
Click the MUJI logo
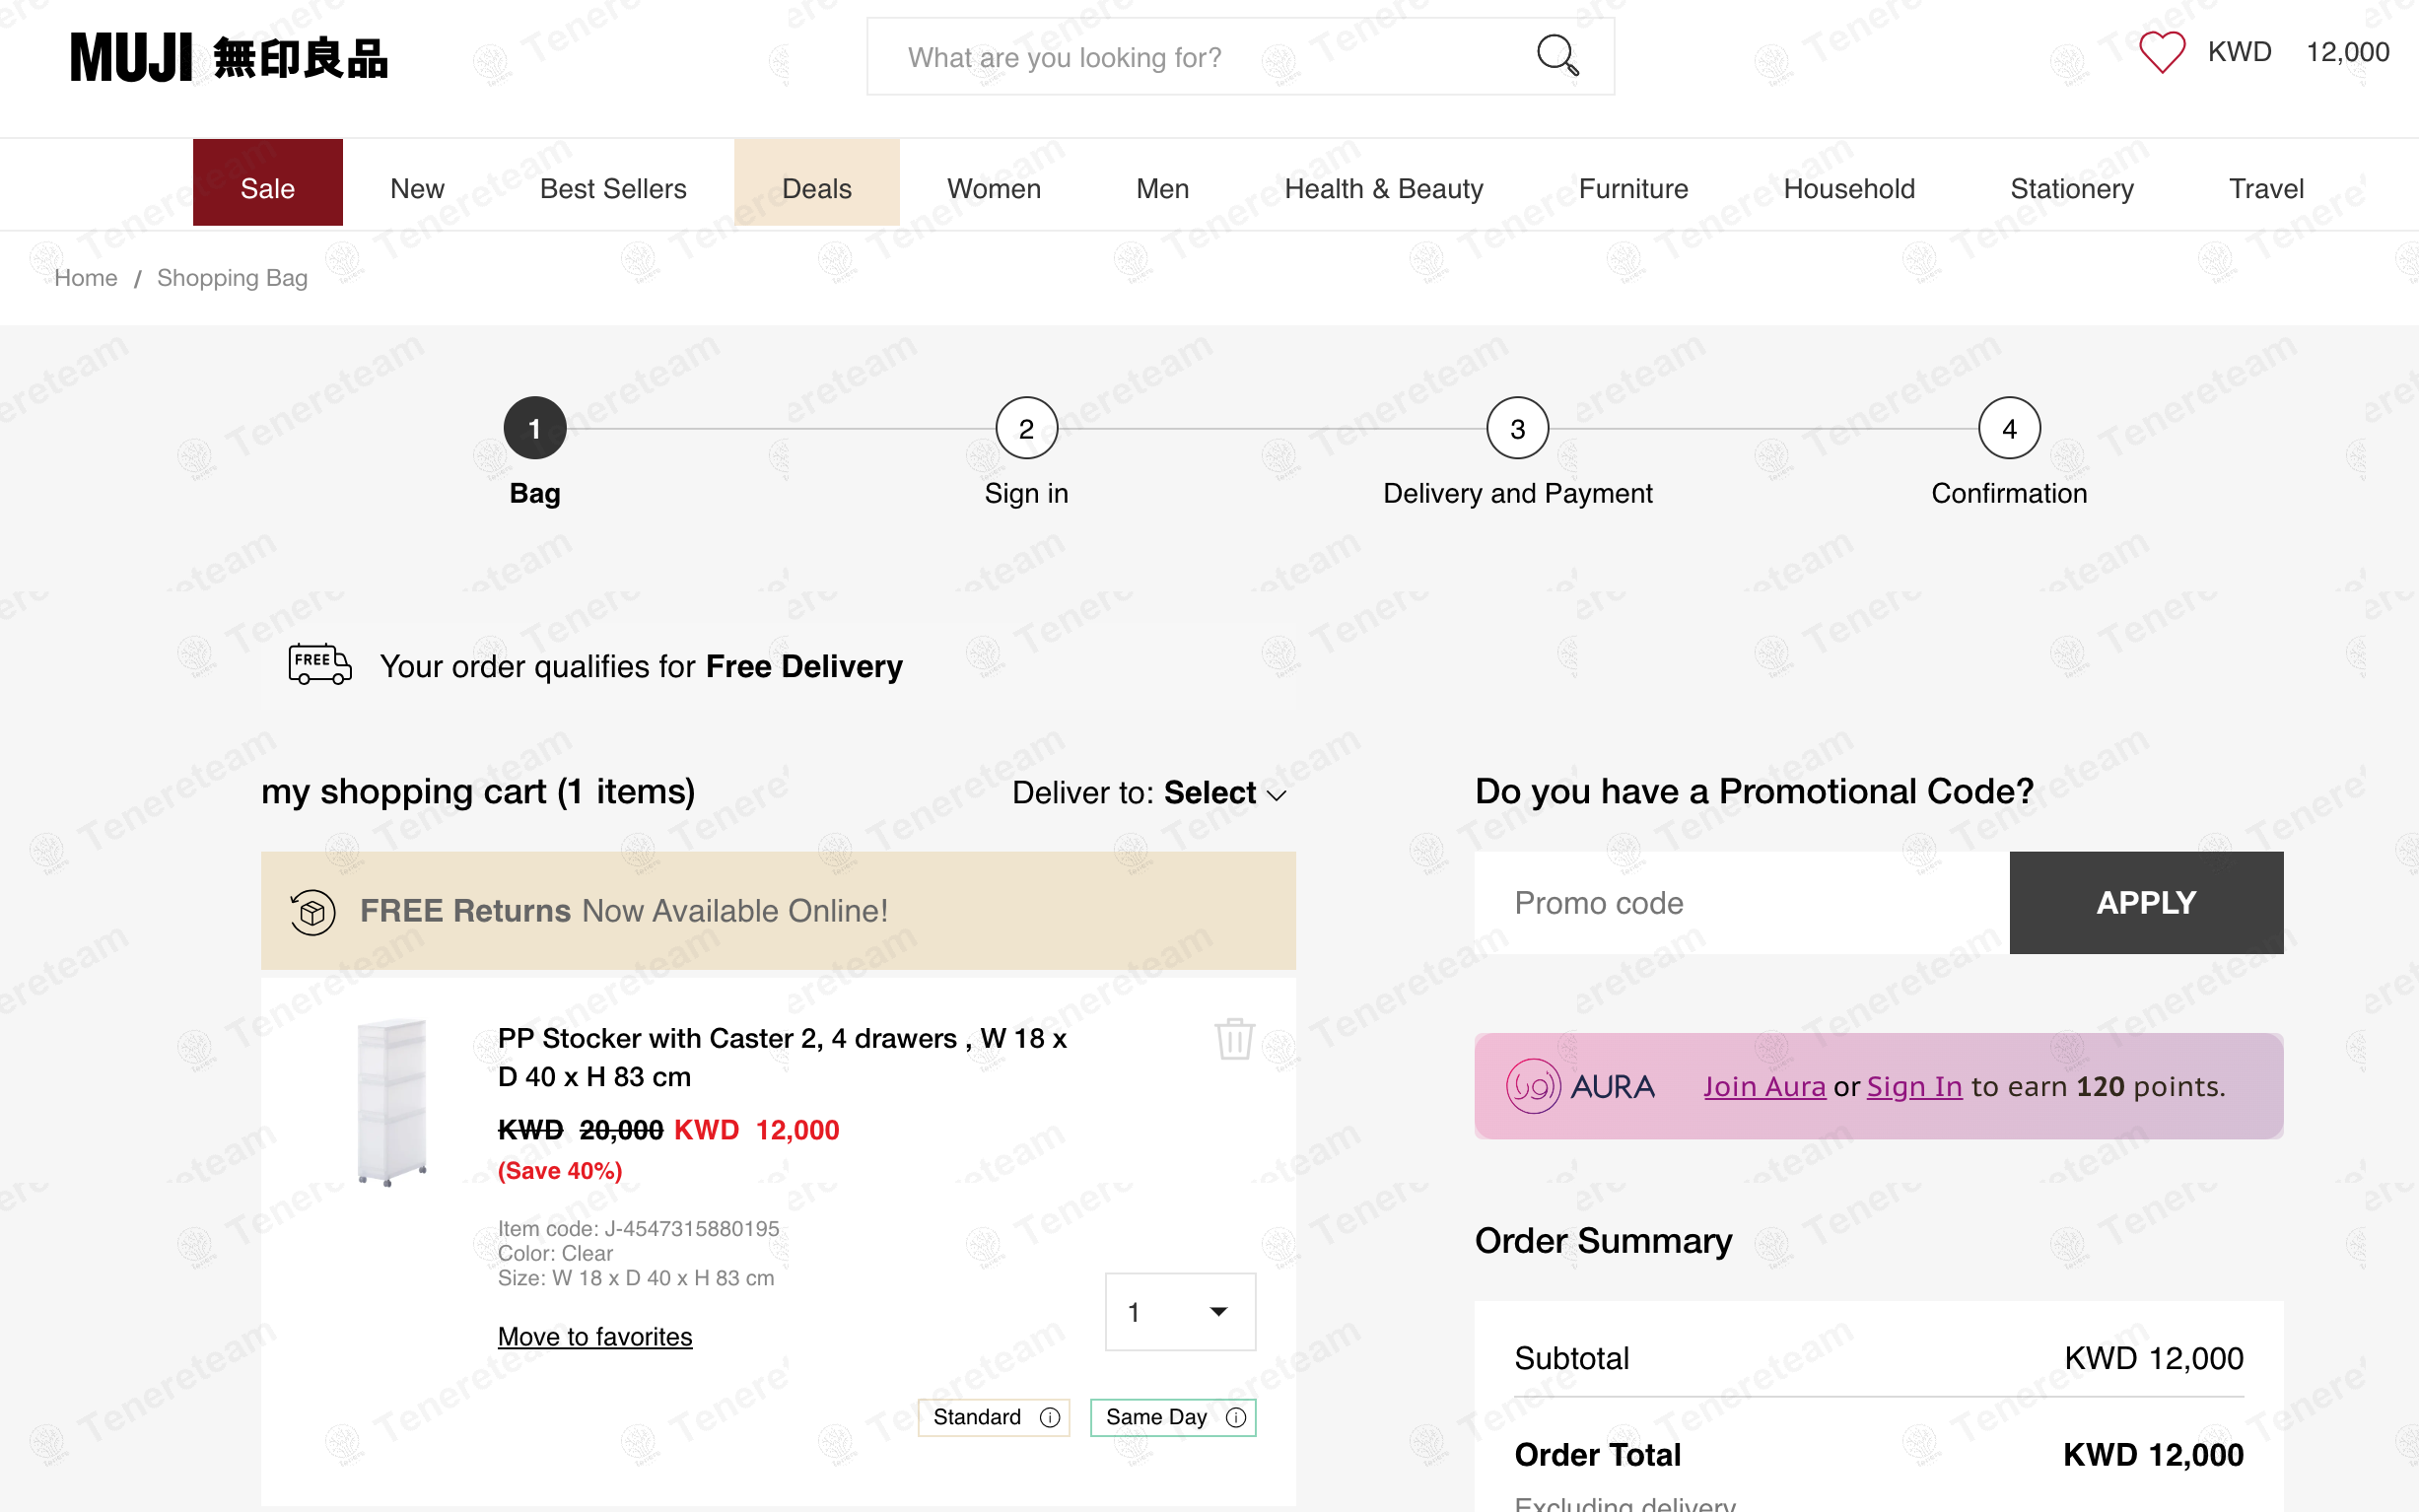pyautogui.click(x=229, y=57)
